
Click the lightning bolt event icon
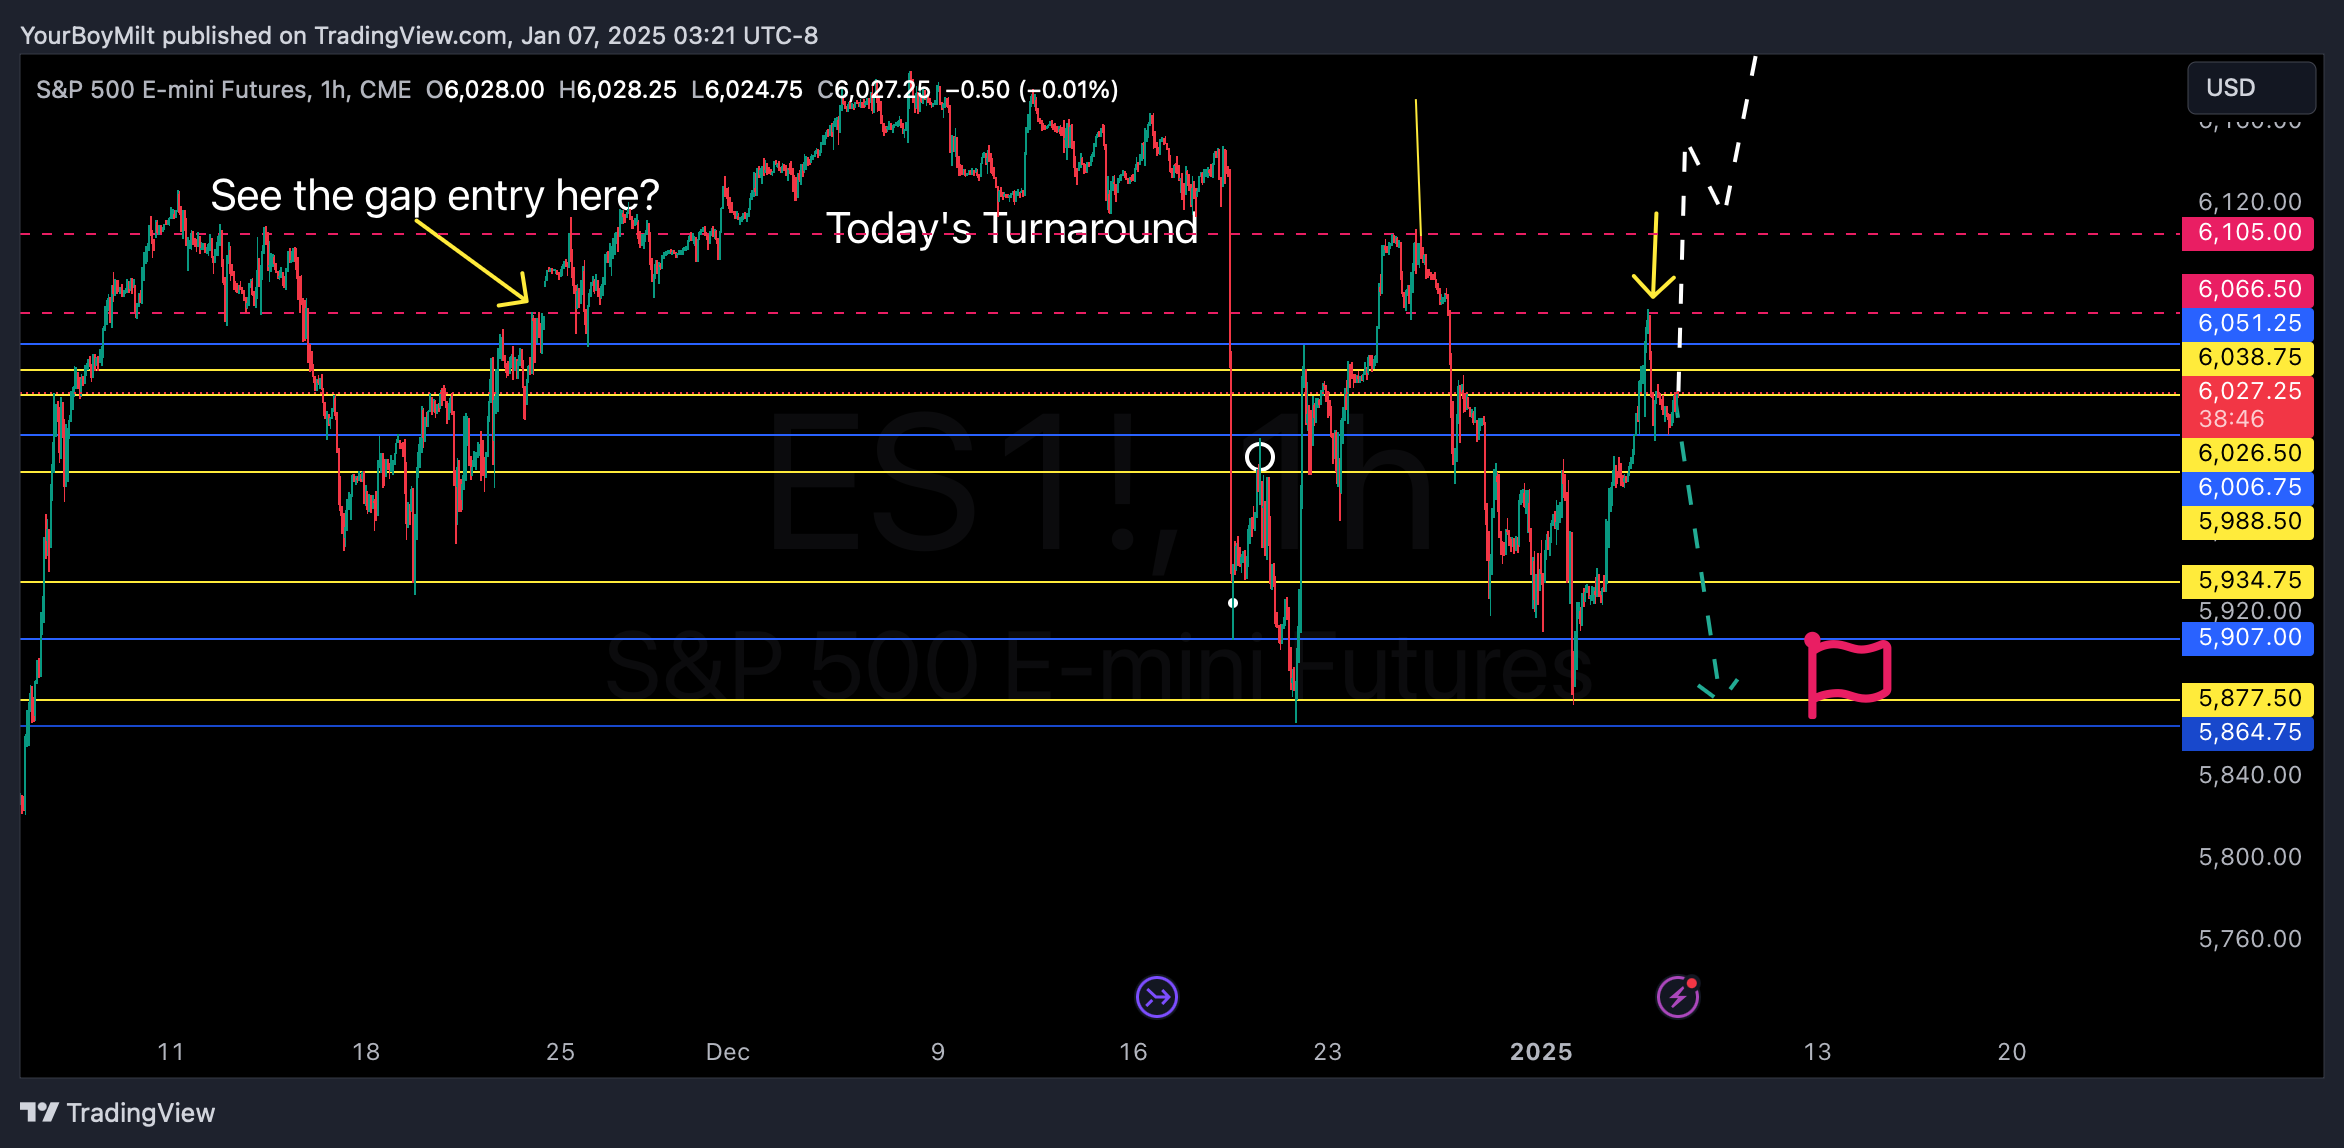pos(1678,997)
